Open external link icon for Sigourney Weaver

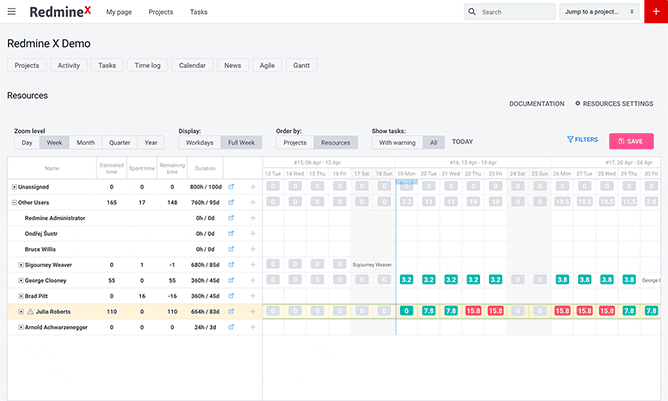click(x=231, y=265)
